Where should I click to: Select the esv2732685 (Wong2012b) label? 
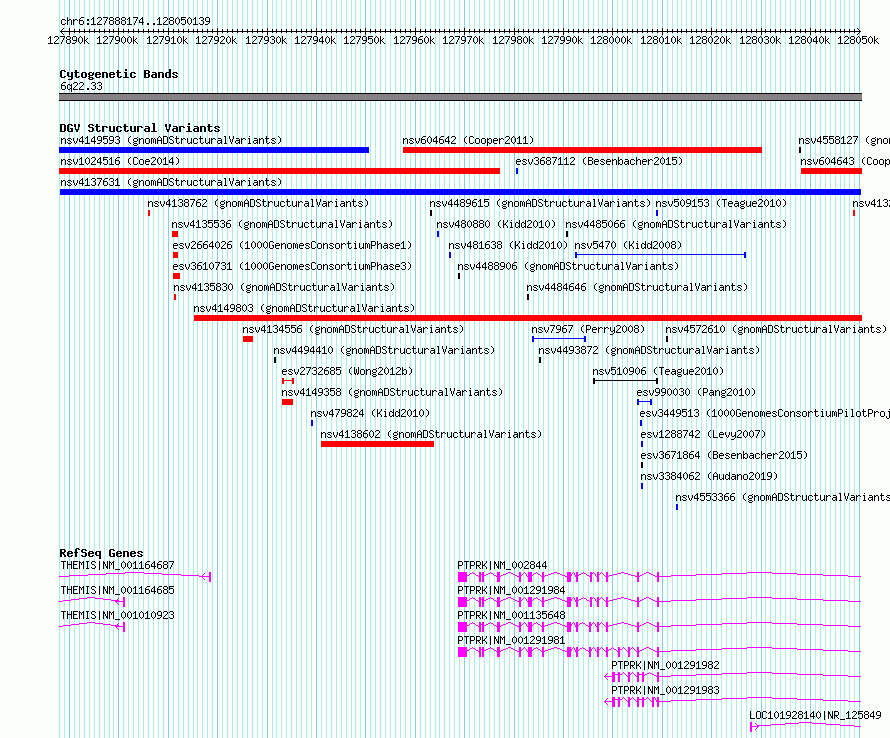tap(347, 371)
